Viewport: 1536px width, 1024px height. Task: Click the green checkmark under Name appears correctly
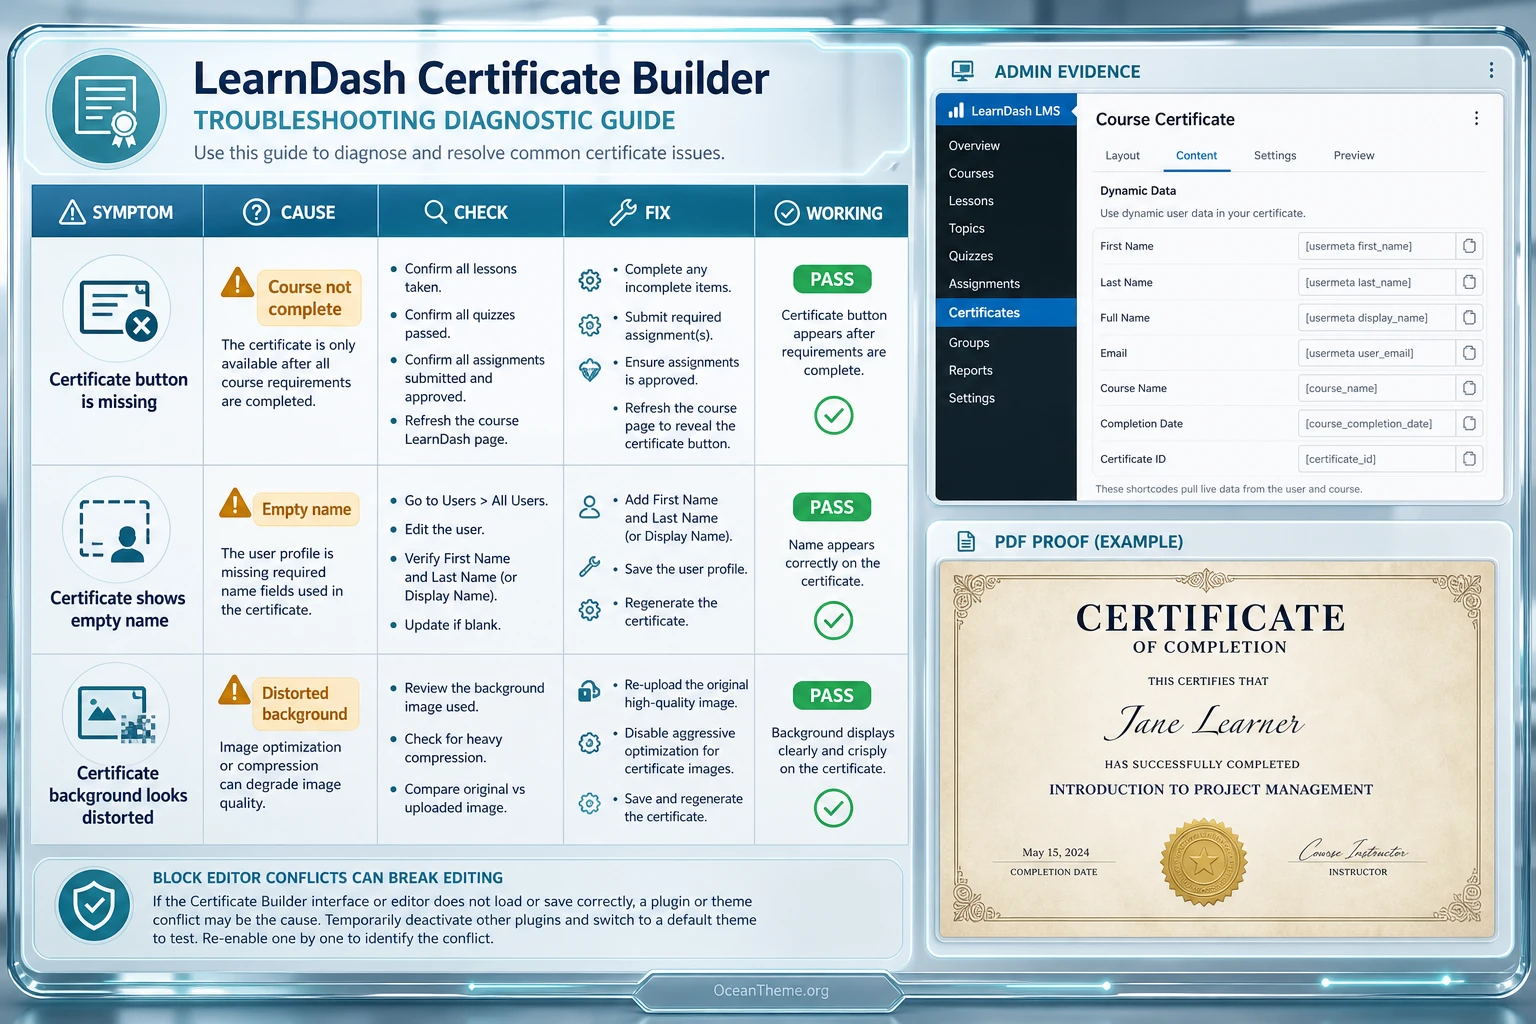(x=833, y=621)
